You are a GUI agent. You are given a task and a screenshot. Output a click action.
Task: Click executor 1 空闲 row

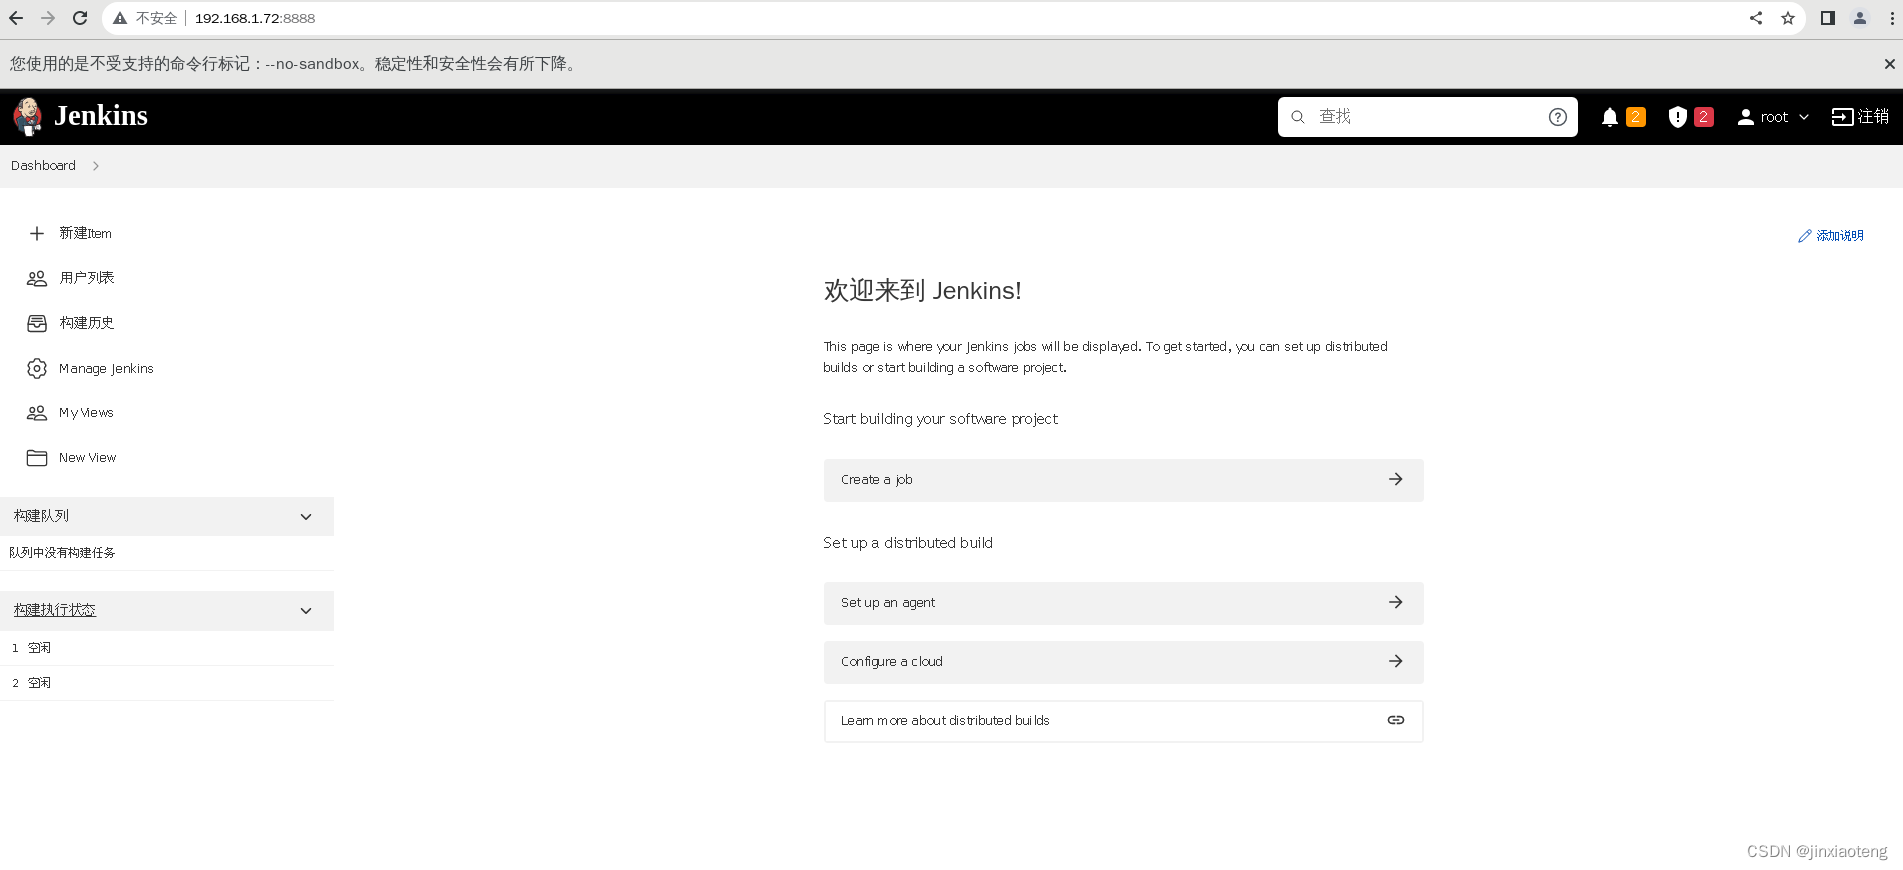(167, 648)
